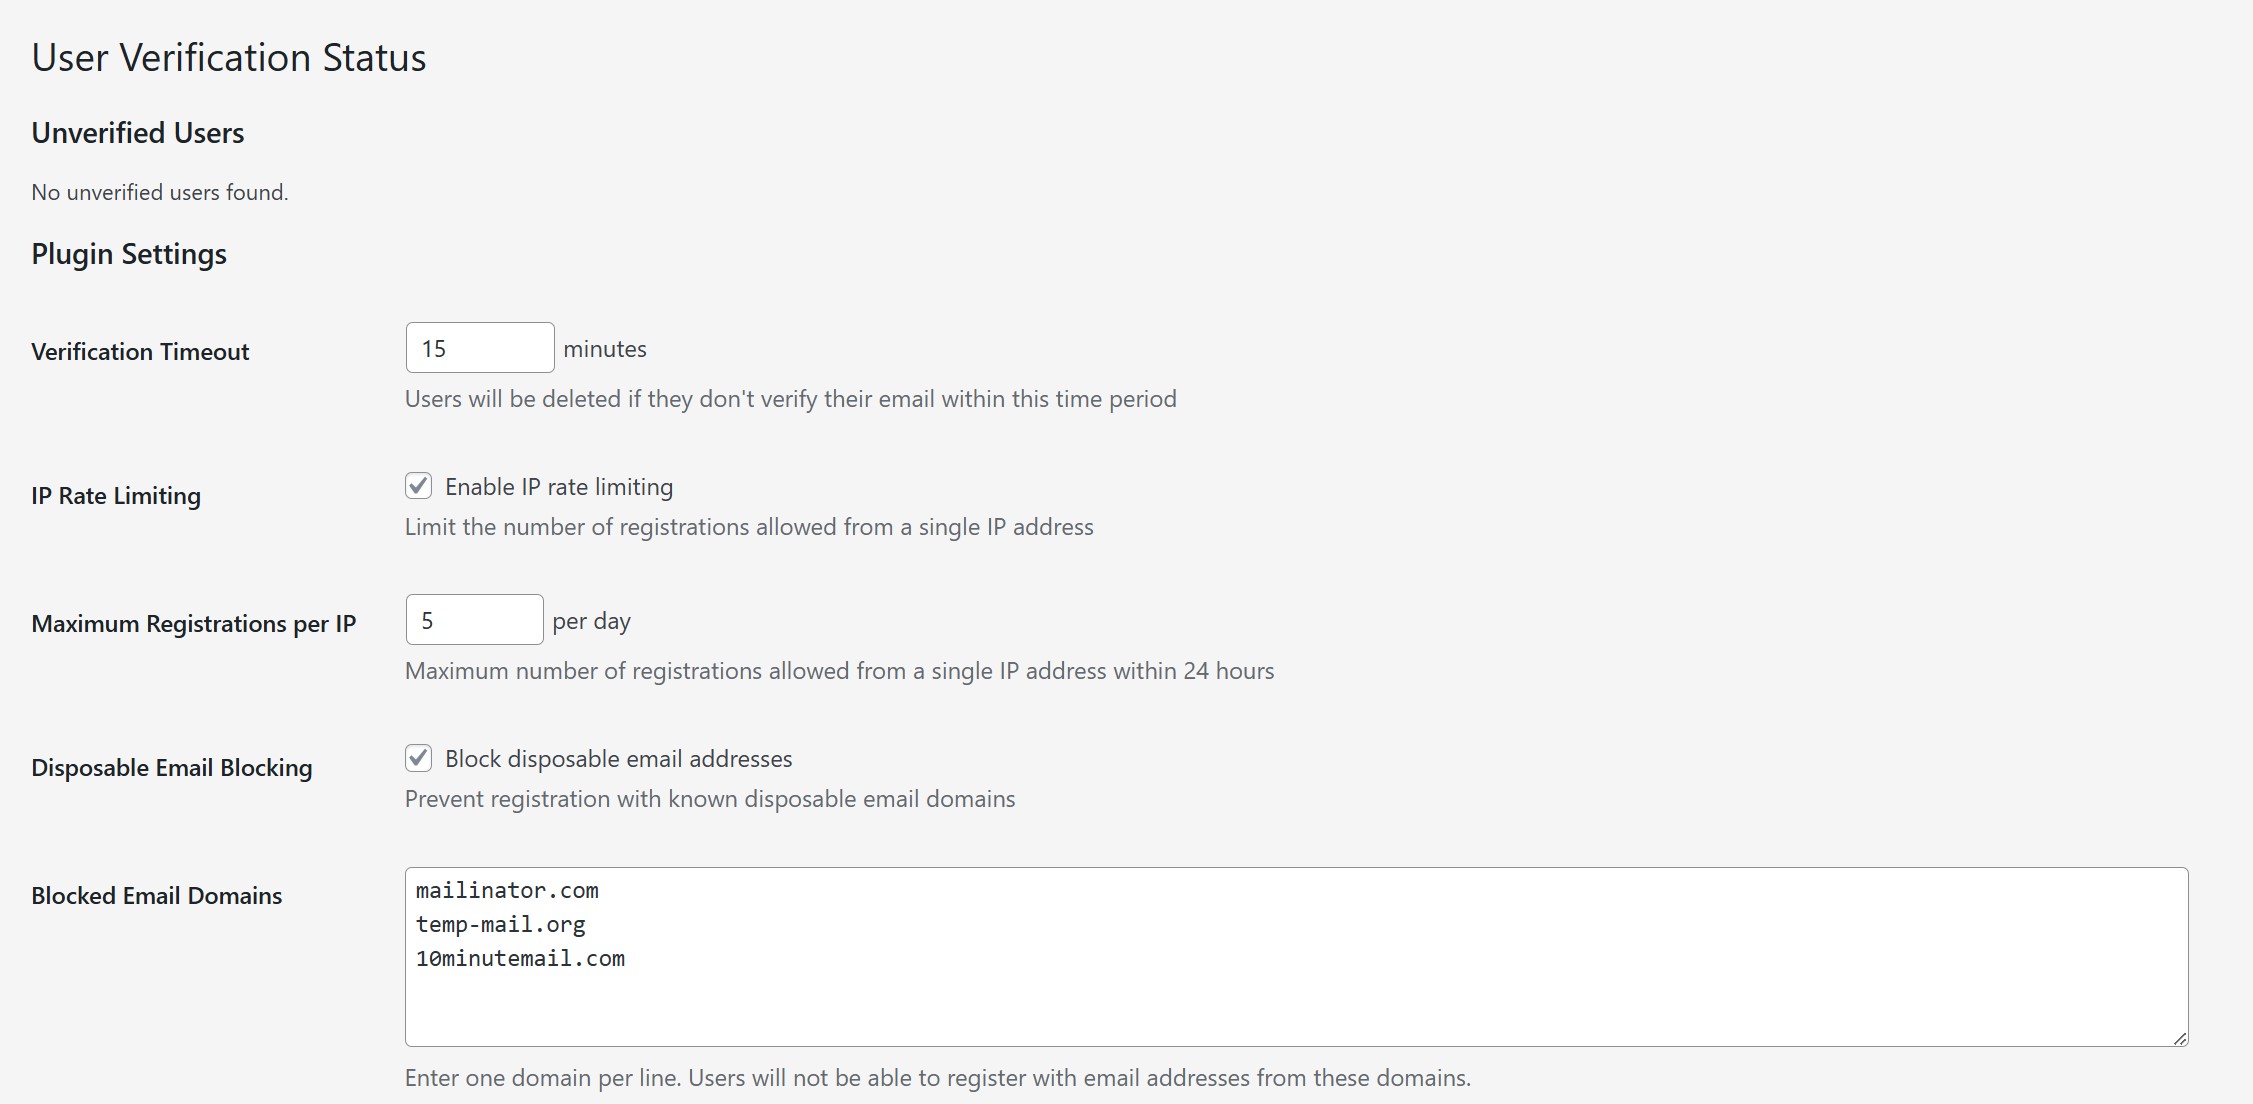Click the textarea resize handle corner
The height and width of the screenshot is (1104, 2253).
pos(2179,1038)
